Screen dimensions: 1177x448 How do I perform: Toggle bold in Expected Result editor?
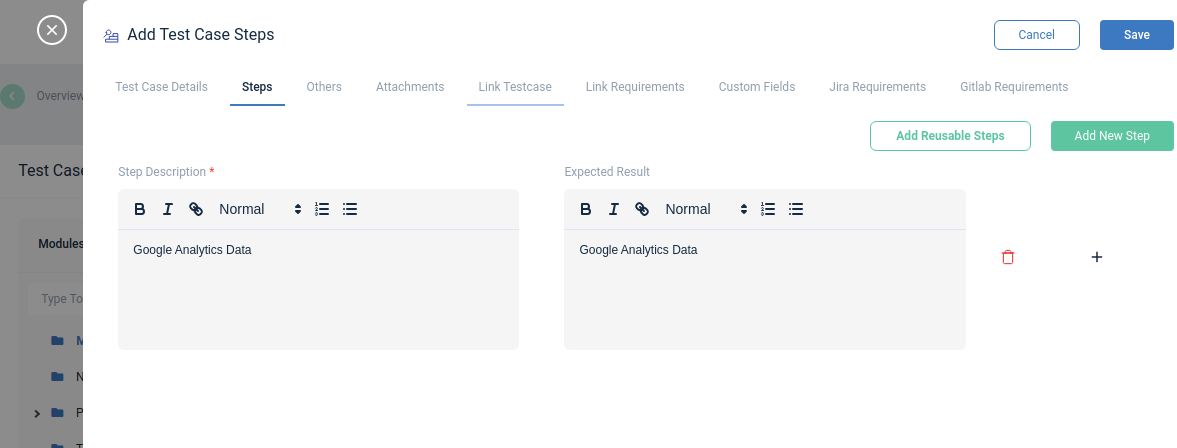[x=585, y=209]
